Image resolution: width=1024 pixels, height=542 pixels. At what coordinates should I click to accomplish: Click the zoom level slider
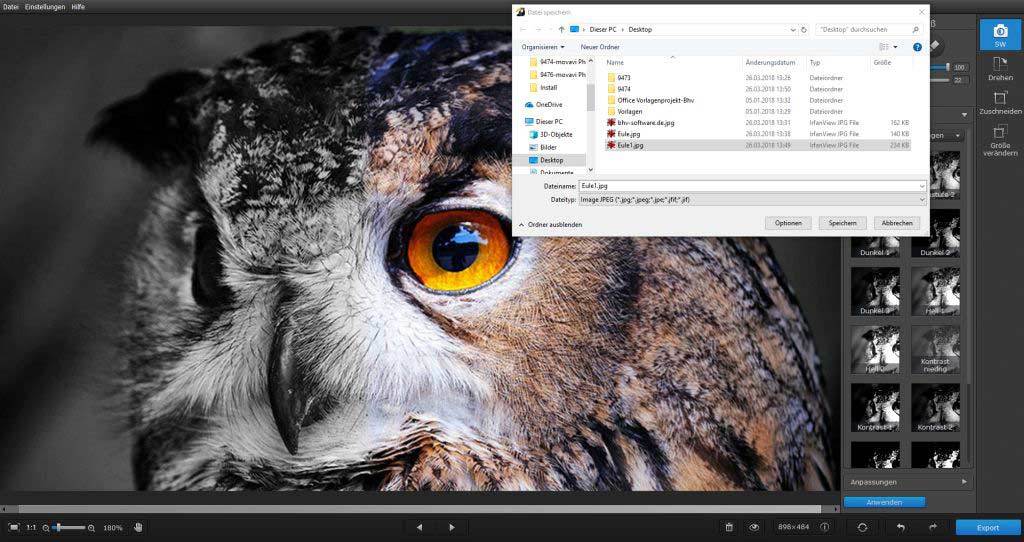pyautogui.click(x=68, y=527)
